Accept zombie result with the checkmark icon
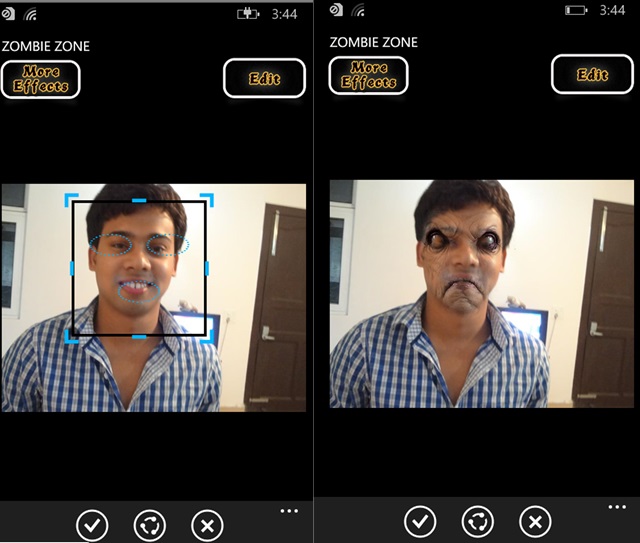Screen dimensions: 640x543 (420, 521)
